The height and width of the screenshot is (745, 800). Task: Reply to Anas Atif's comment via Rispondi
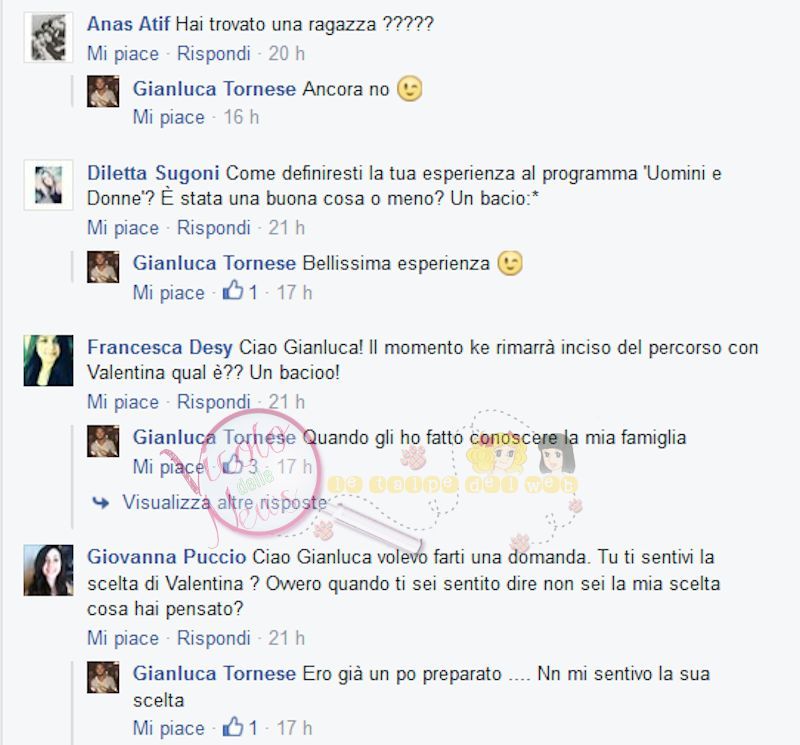(213, 54)
